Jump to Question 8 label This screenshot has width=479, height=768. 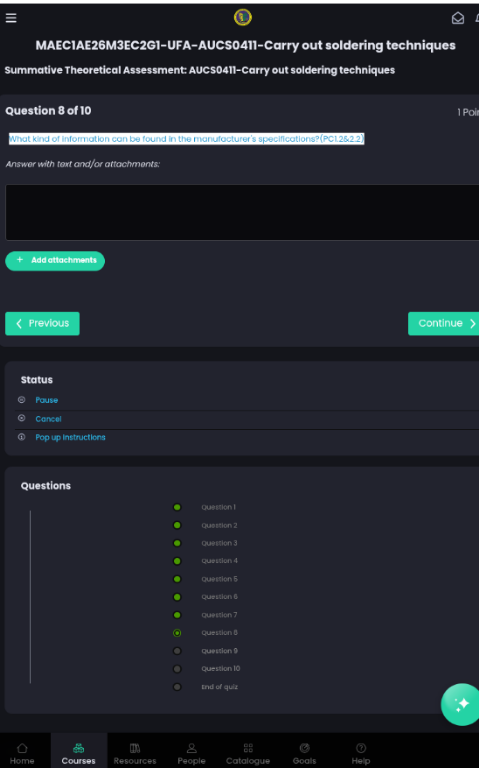point(219,633)
